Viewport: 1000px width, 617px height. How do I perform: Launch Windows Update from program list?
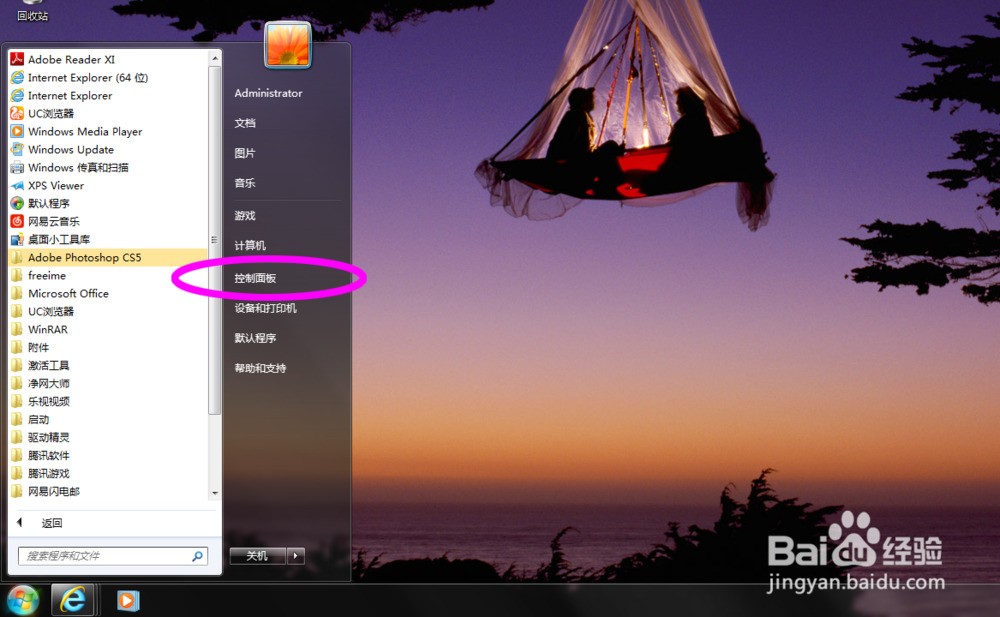70,150
